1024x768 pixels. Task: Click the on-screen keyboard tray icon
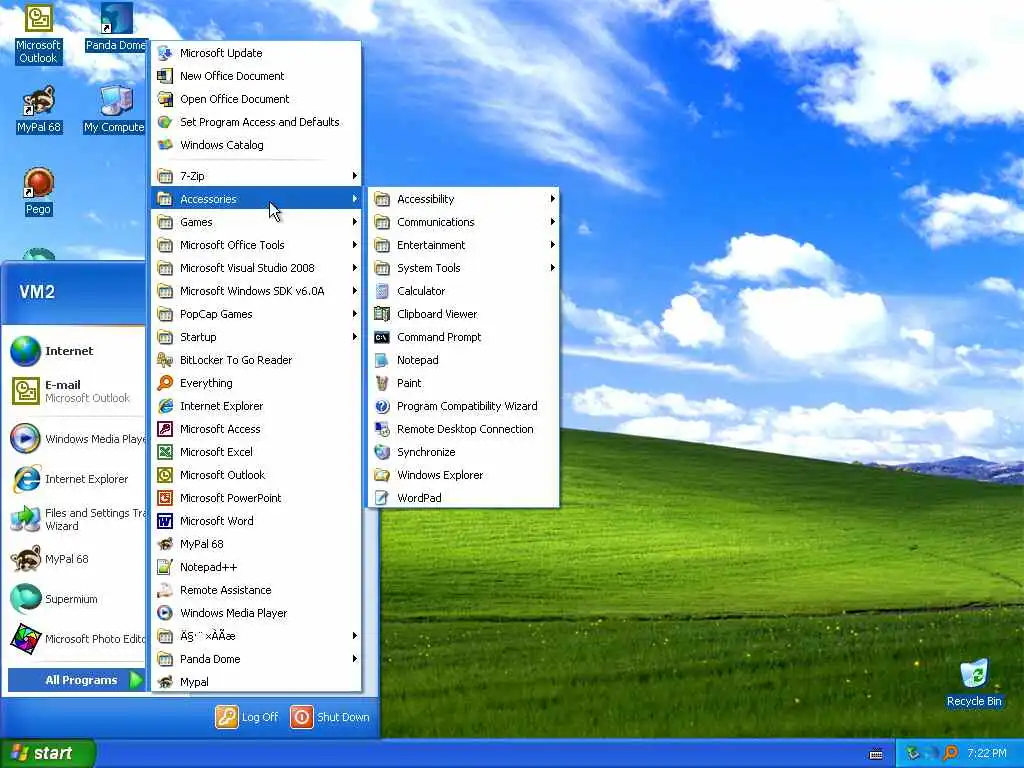[x=876, y=754]
